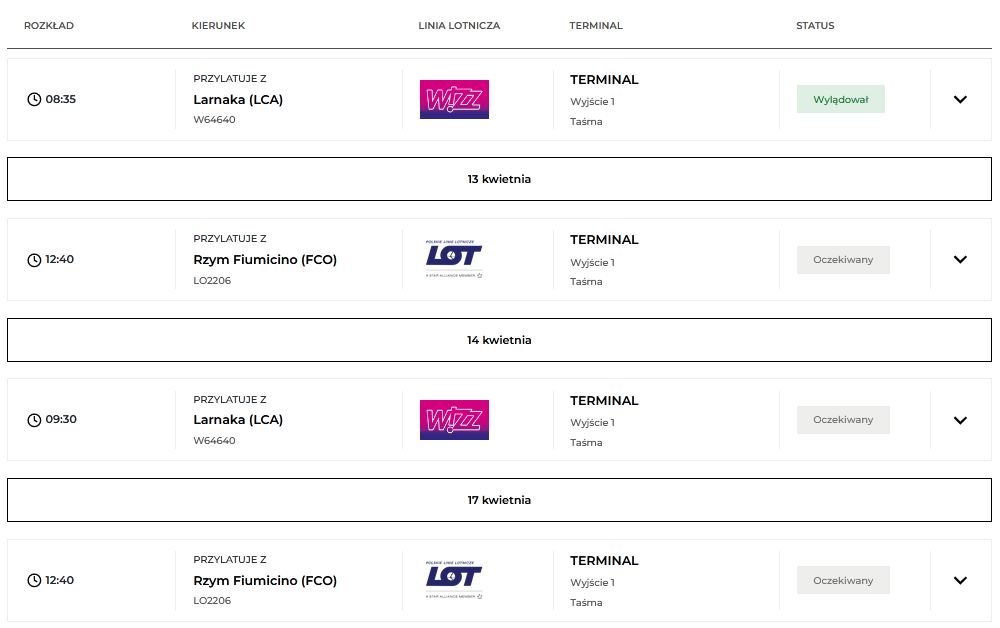
Task: Click the LOT logo on 13 kwietnia flight
Action: 454,259
